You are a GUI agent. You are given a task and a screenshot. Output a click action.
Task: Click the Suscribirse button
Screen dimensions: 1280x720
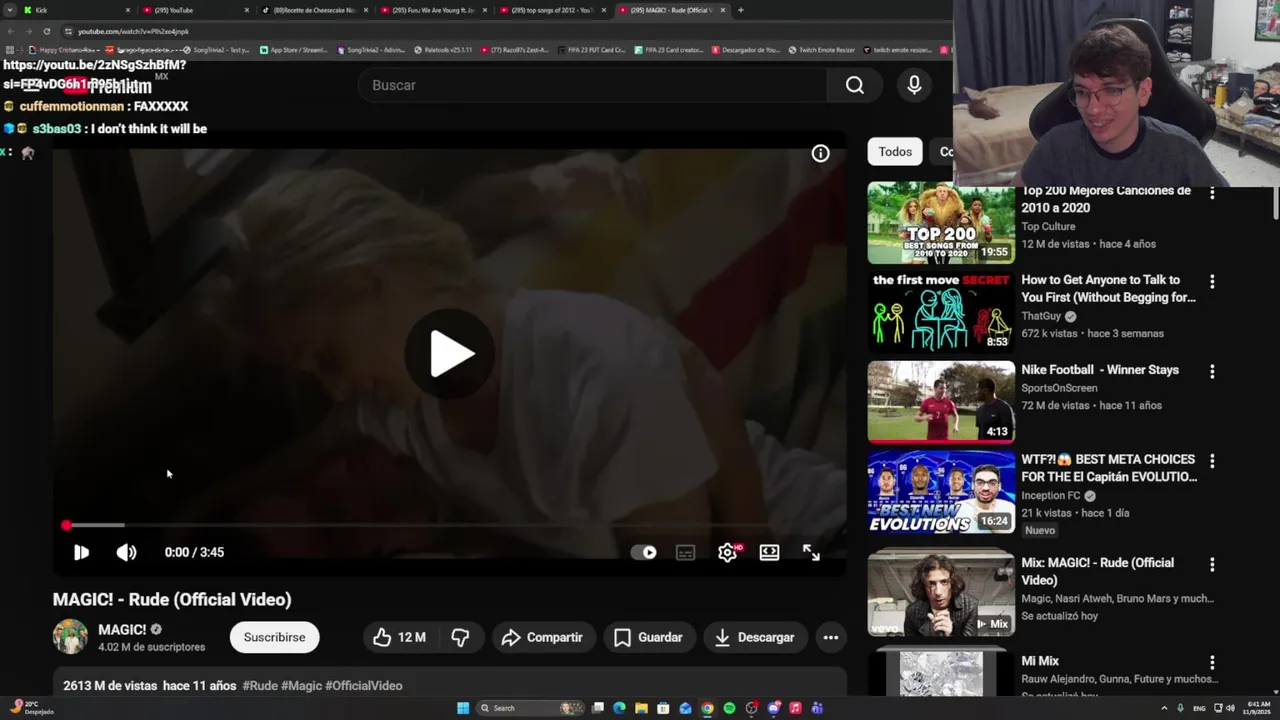coord(274,637)
